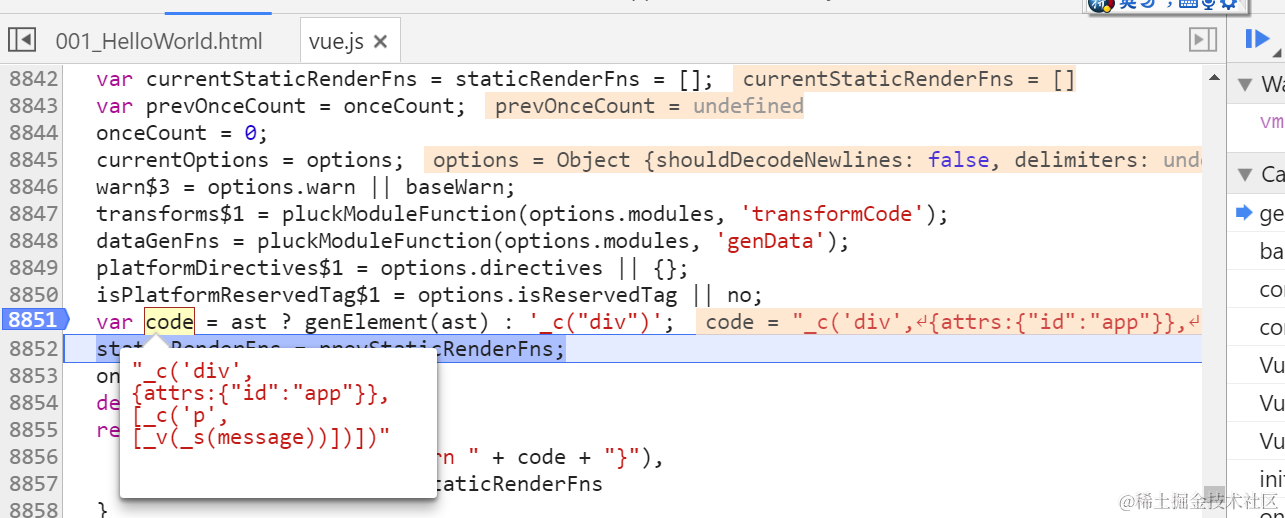Collapse the Call Stack section
This screenshot has height=518, width=1285.
click(x=1246, y=174)
